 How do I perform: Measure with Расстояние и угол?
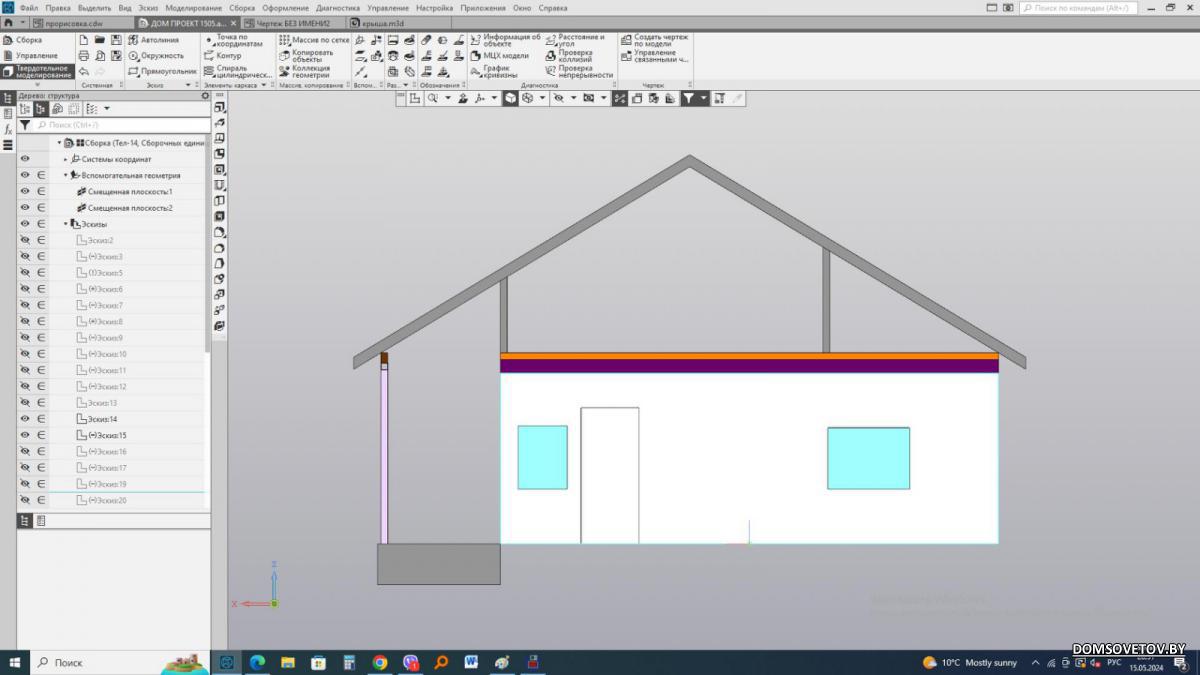point(575,40)
